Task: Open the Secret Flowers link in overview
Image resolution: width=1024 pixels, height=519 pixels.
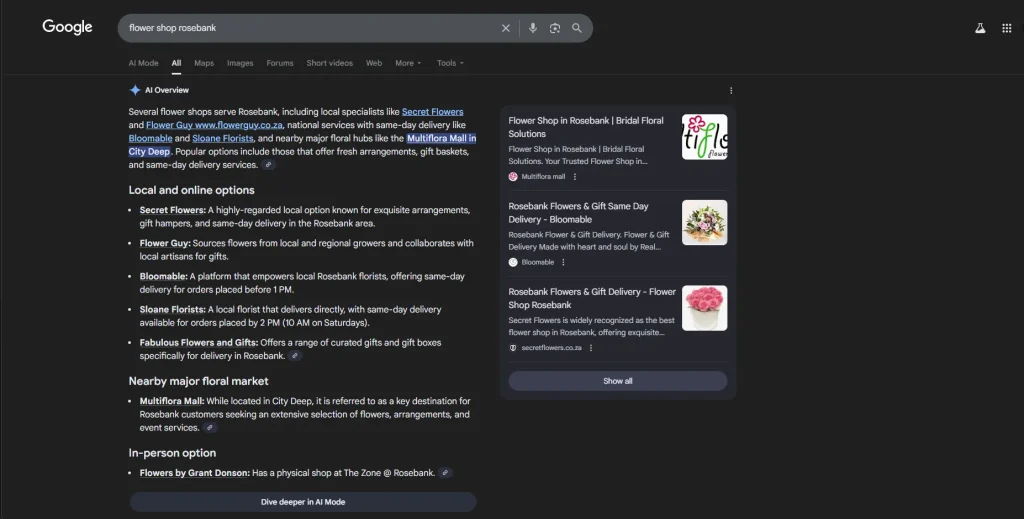Action: point(432,112)
